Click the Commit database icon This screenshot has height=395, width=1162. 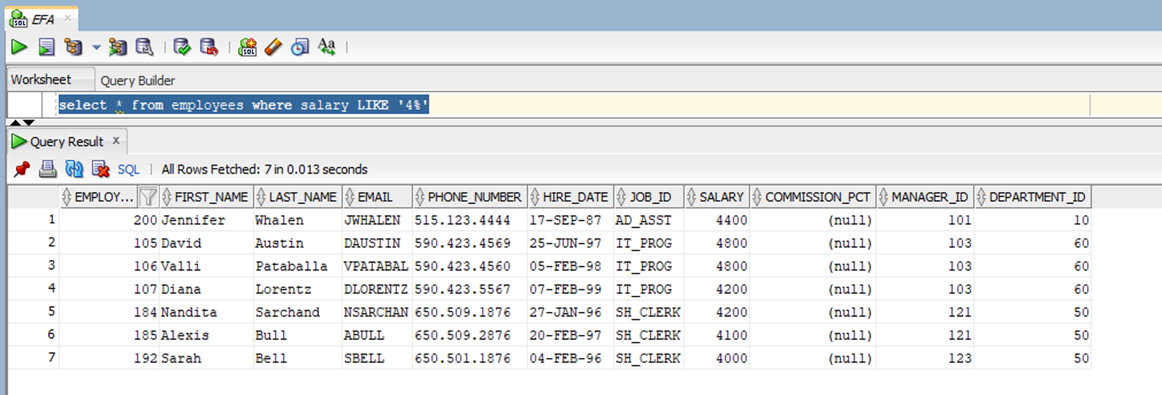182,47
